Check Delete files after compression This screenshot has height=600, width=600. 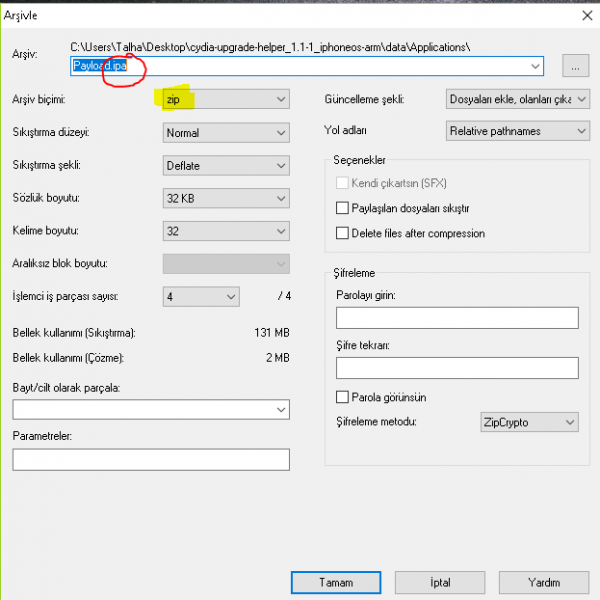[x=344, y=233]
